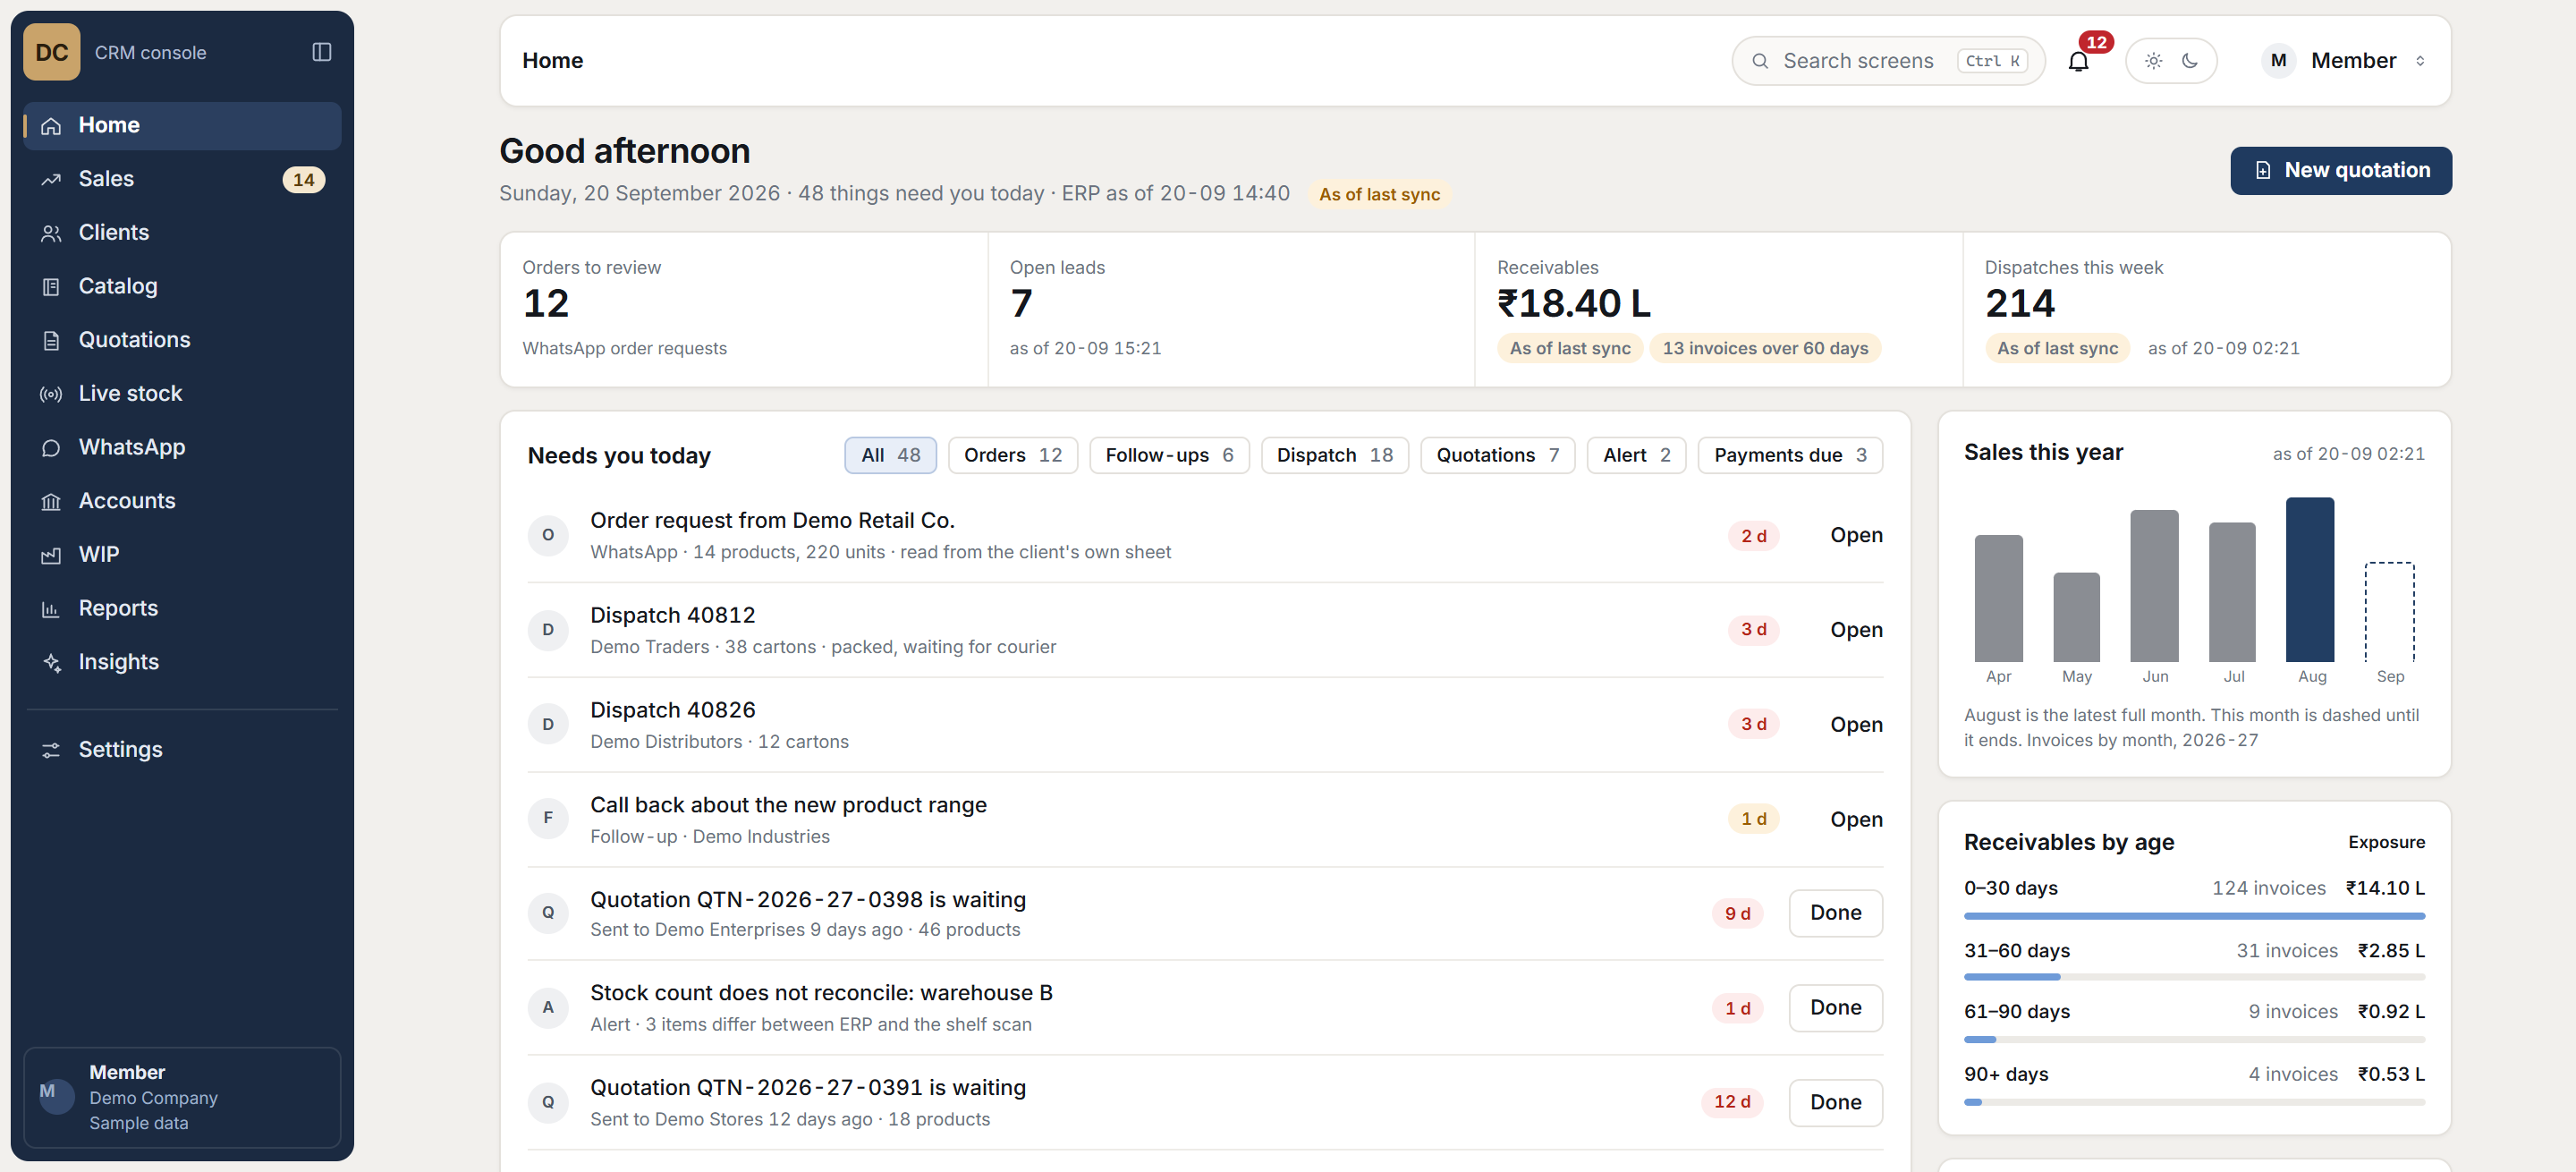The width and height of the screenshot is (2576, 1172).
Task: Click the 13 invoices over 60 days badge
Action: coord(1765,349)
